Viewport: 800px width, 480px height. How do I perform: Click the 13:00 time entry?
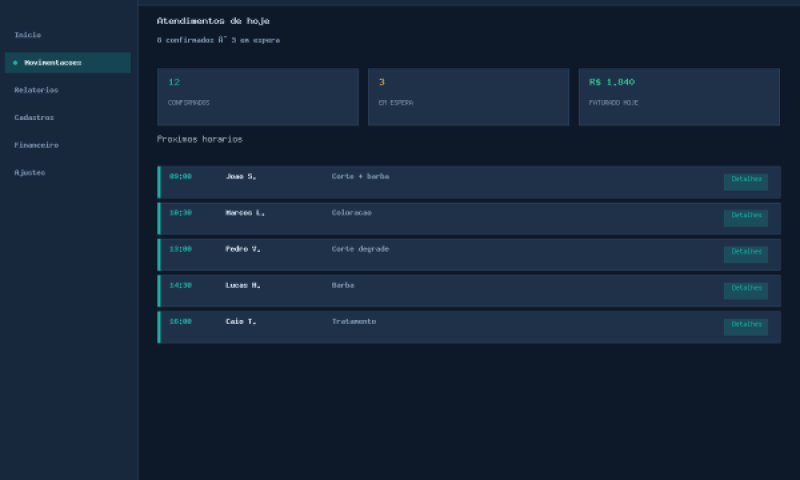[x=181, y=249]
